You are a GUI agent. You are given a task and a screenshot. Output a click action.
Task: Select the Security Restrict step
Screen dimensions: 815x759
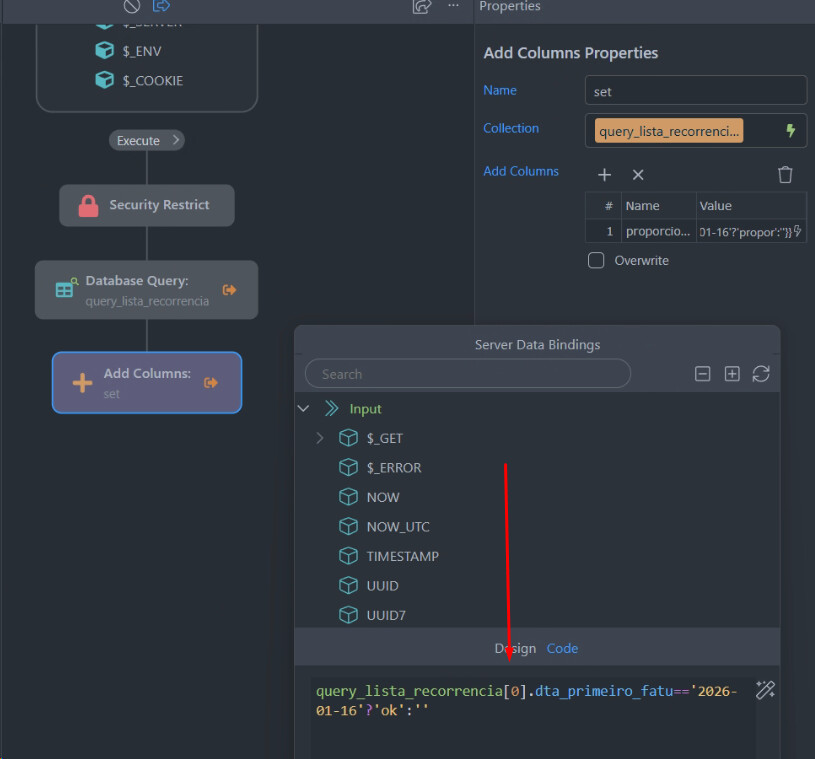click(x=147, y=205)
